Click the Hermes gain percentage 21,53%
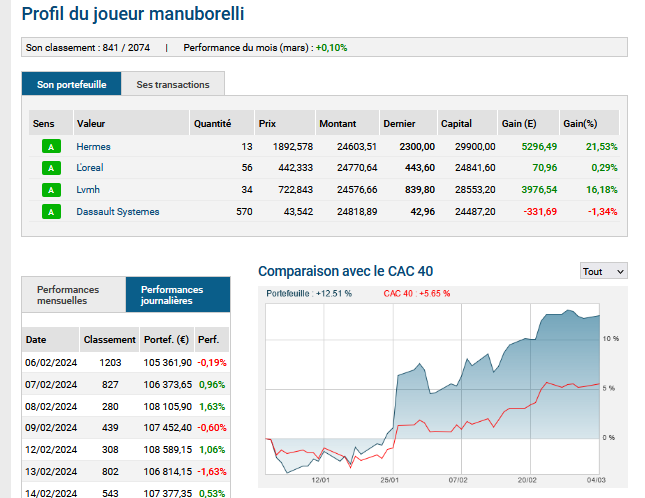The image size is (645, 498). tap(601, 147)
